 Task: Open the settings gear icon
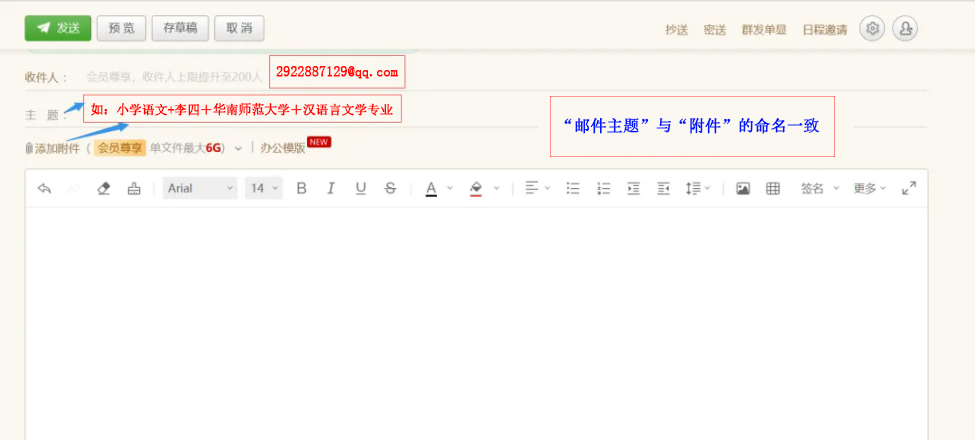point(872,29)
